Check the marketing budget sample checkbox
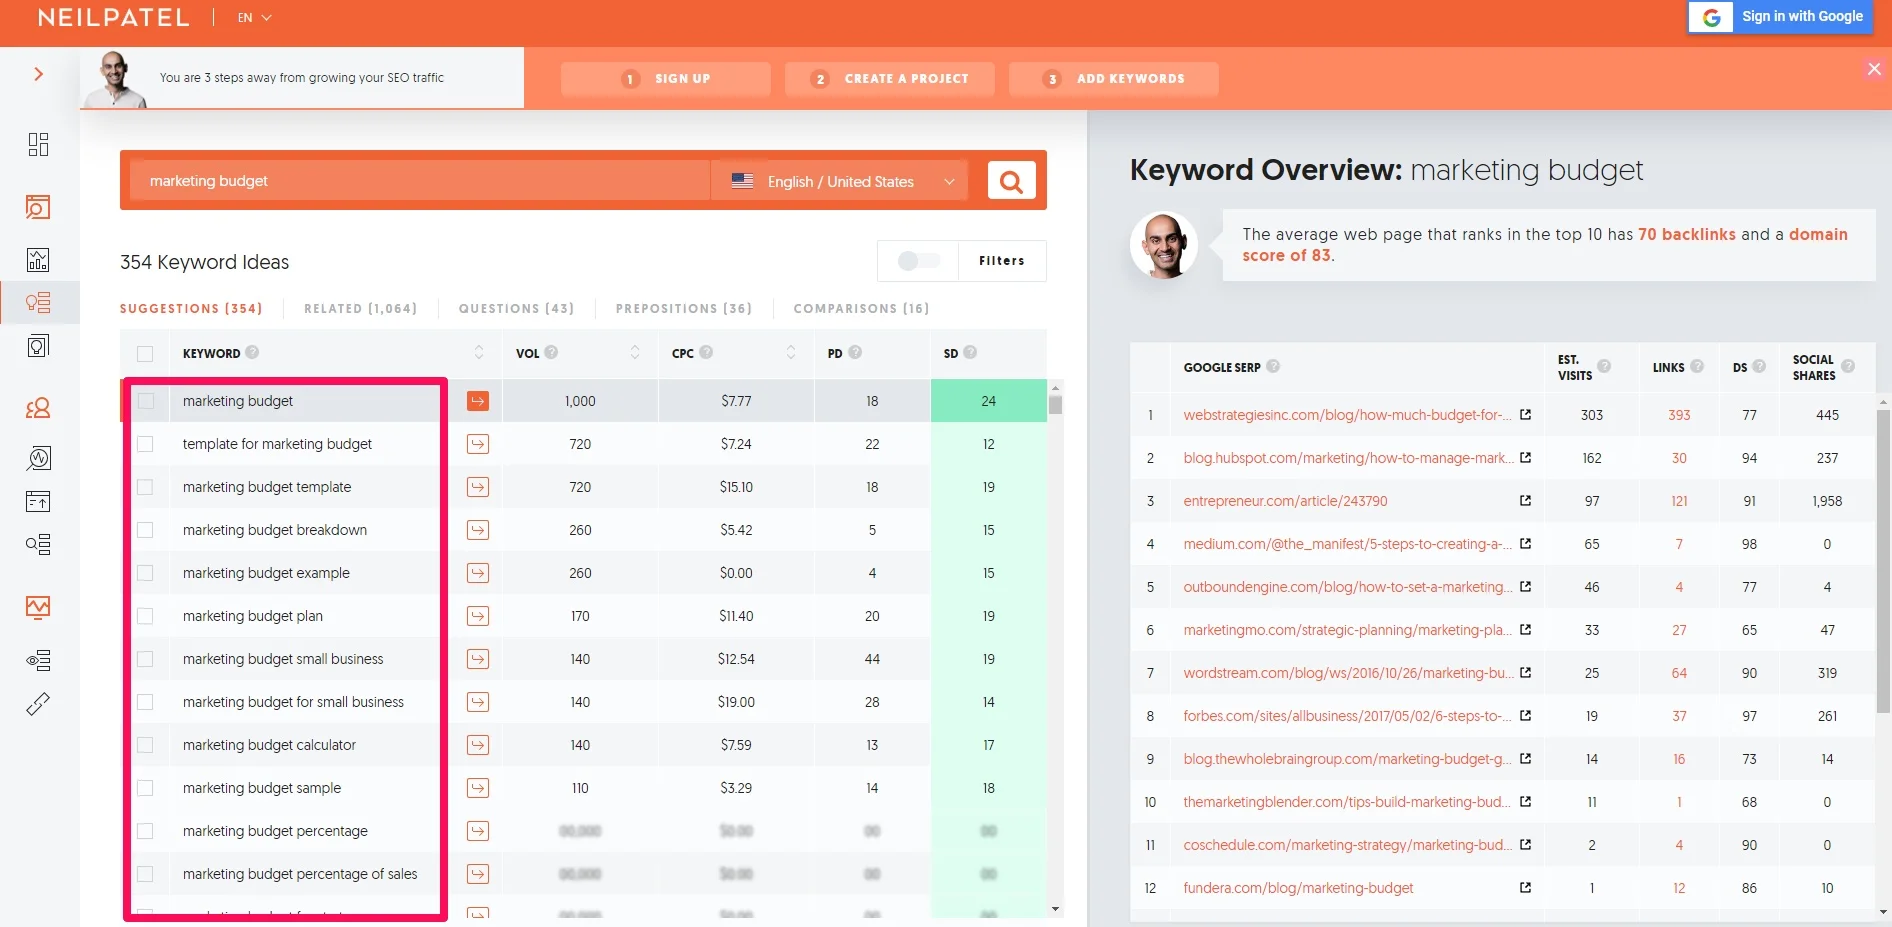This screenshot has width=1892, height=927. (x=145, y=788)
